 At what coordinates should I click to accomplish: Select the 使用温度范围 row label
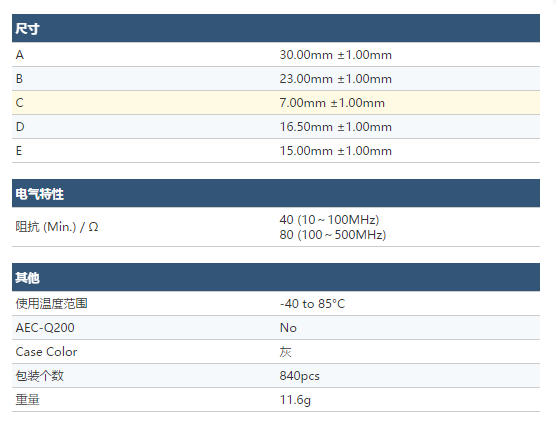[51, 304]
